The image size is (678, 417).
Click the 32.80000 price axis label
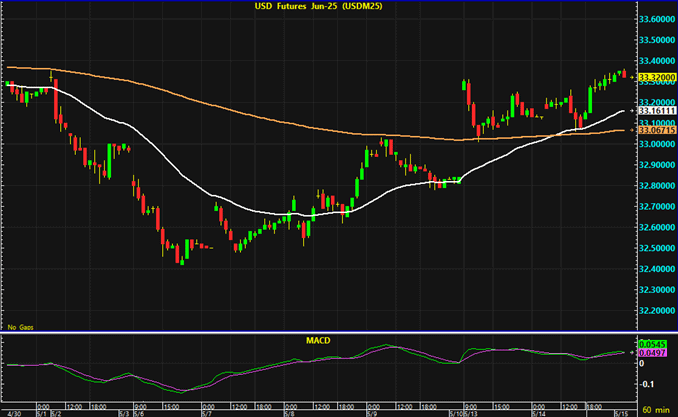click(656, 185)
